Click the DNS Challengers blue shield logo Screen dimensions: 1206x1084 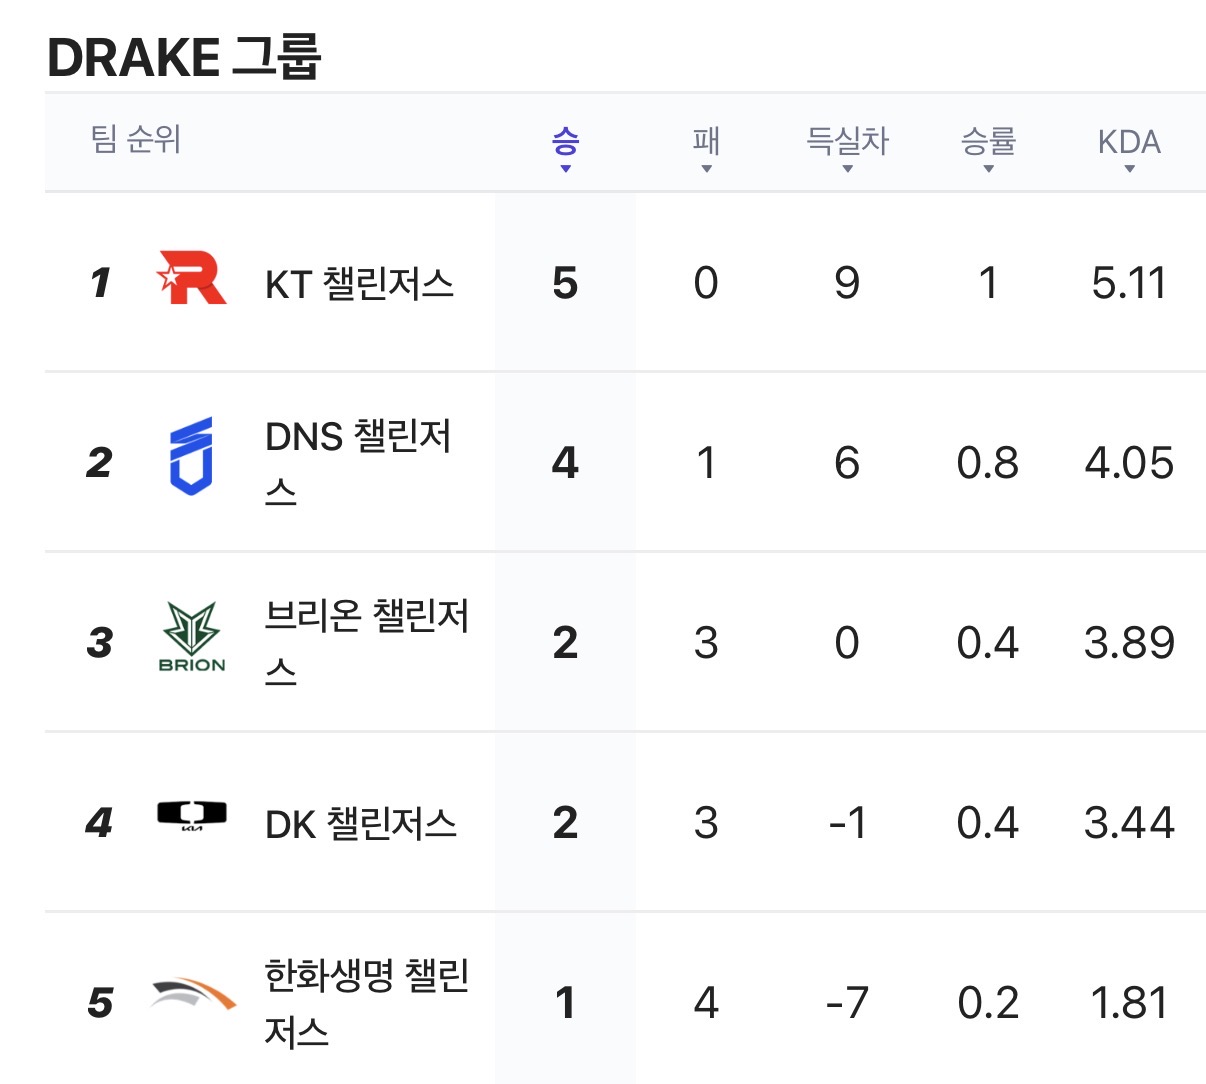click(x=191, y=458)
